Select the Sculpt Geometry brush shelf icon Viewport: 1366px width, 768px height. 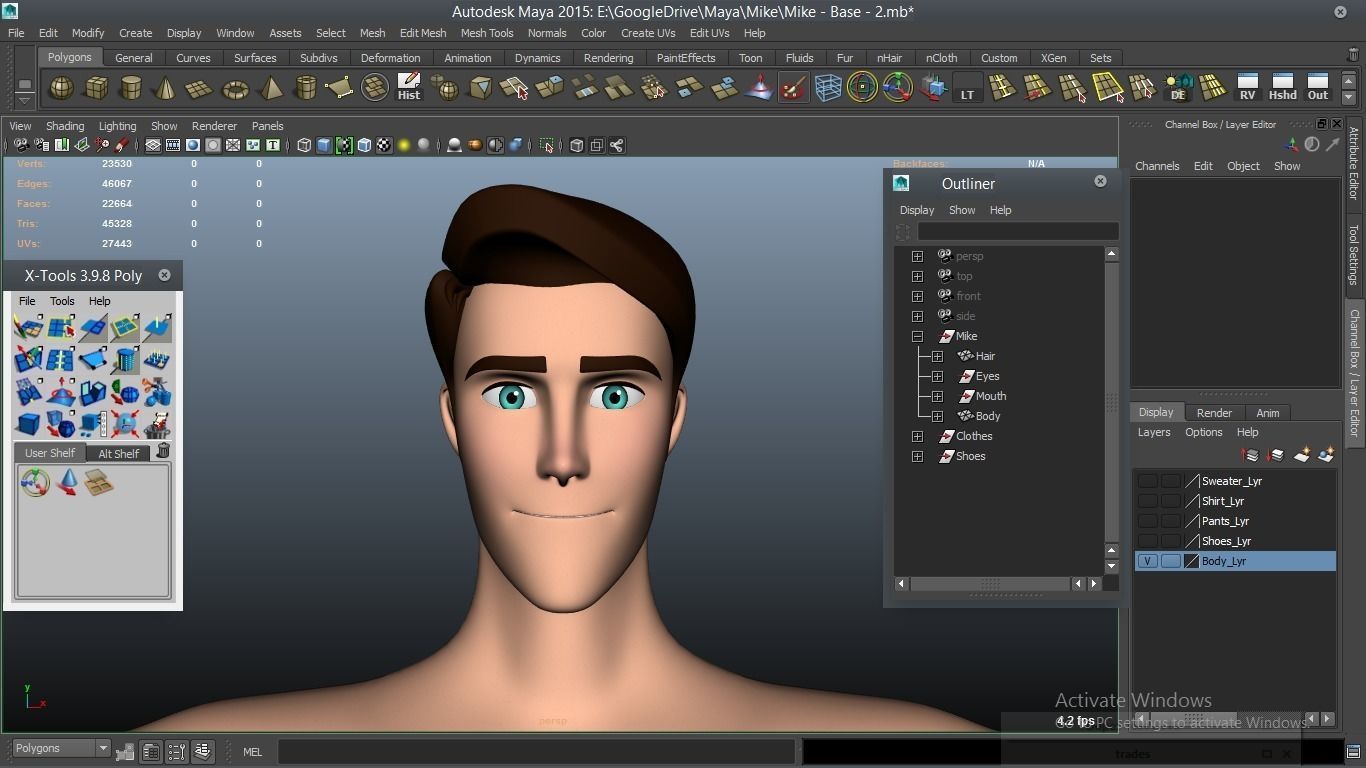[x=793, y=88]
